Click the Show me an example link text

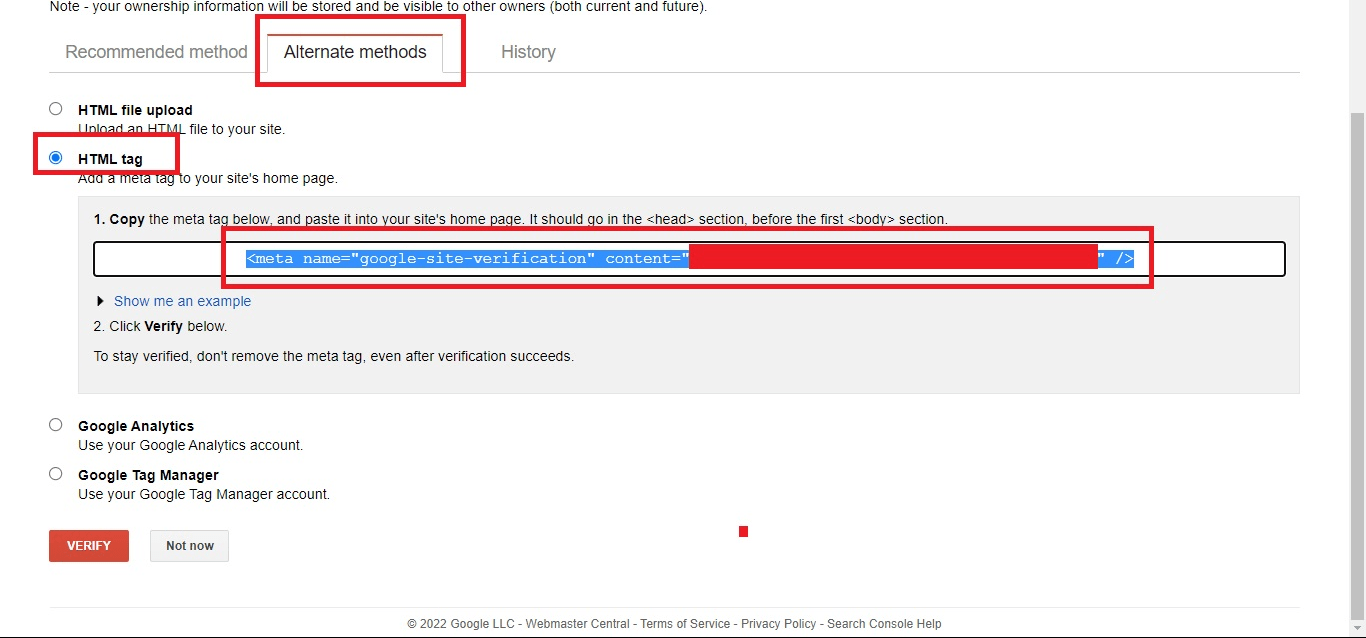(182, 301)
